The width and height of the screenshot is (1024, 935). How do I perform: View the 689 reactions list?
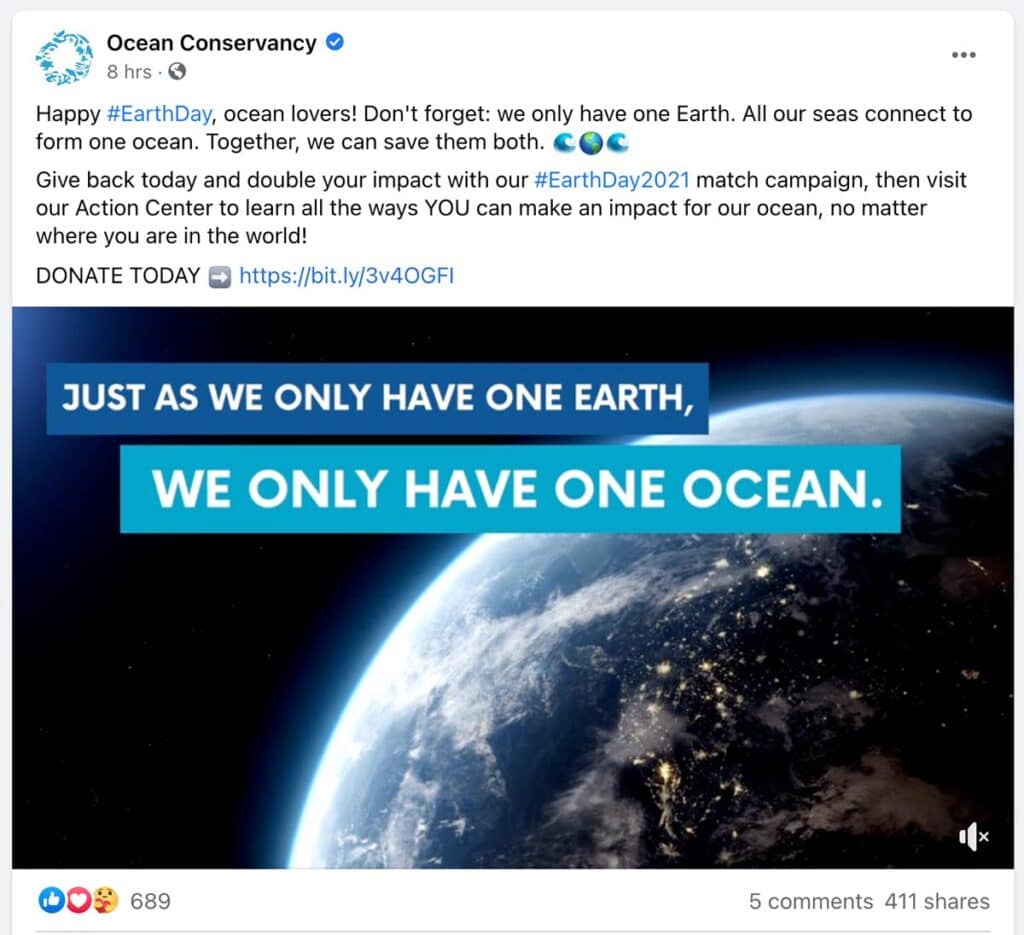pos(150,901)
